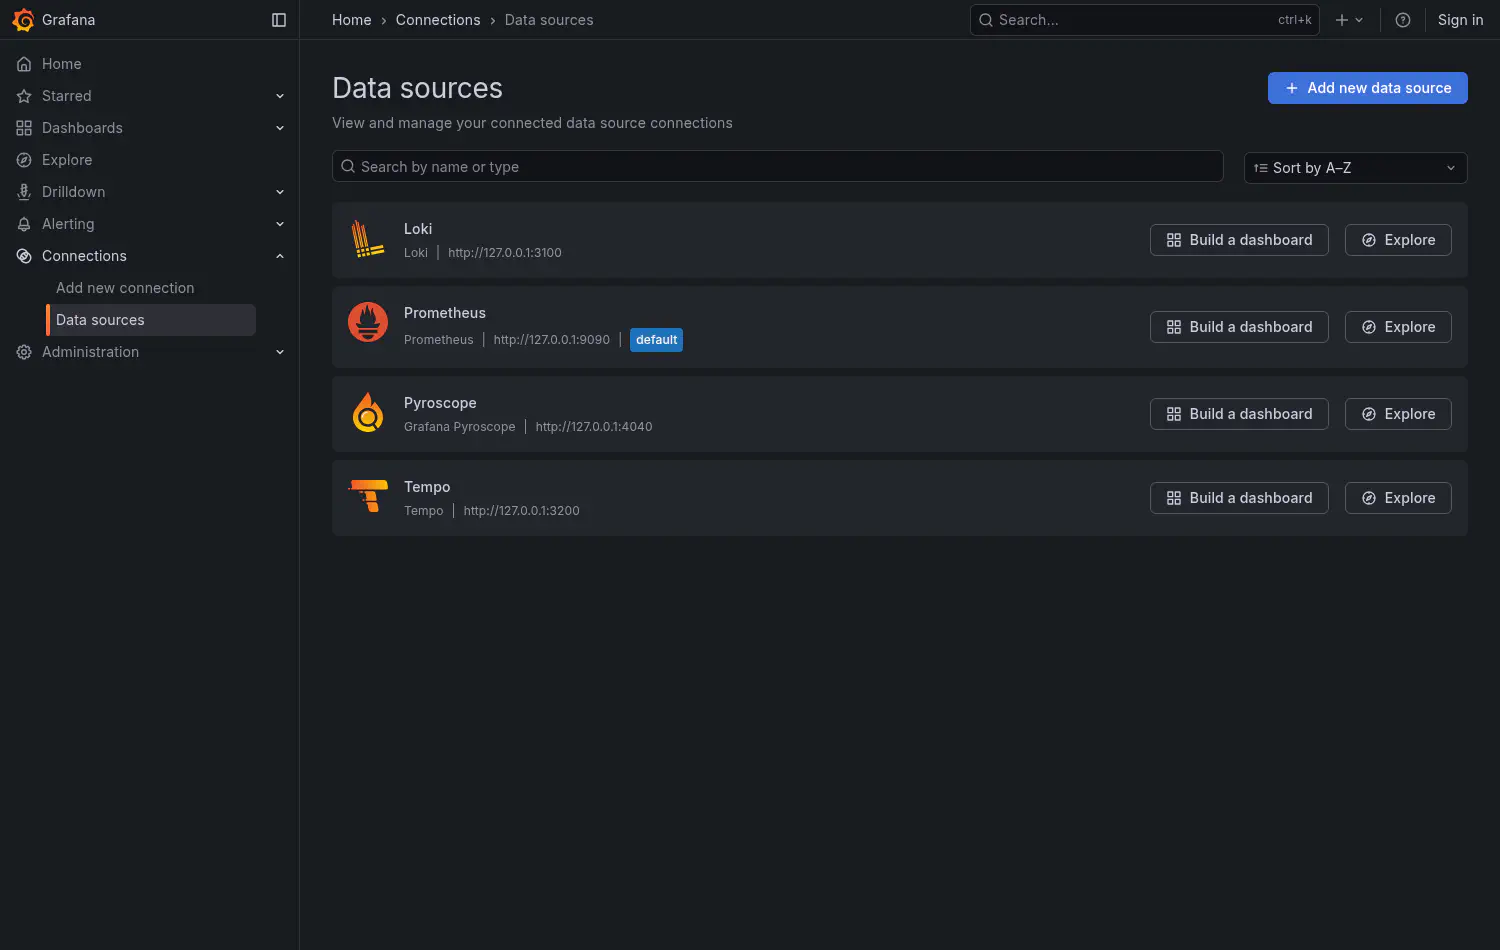This screenshot has height=950, width=1500.
Task: Click the Starred star icon
Action: coord(24,96)
